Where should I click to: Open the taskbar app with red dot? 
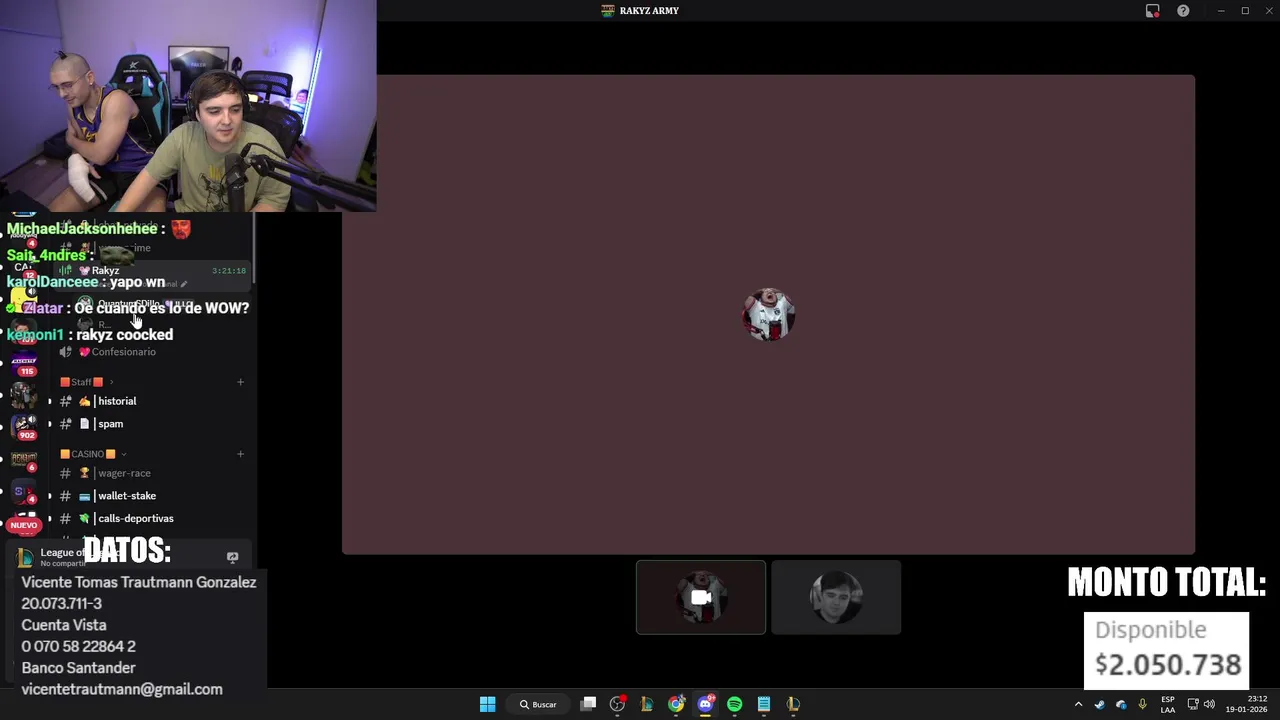(x=617, y=704)
